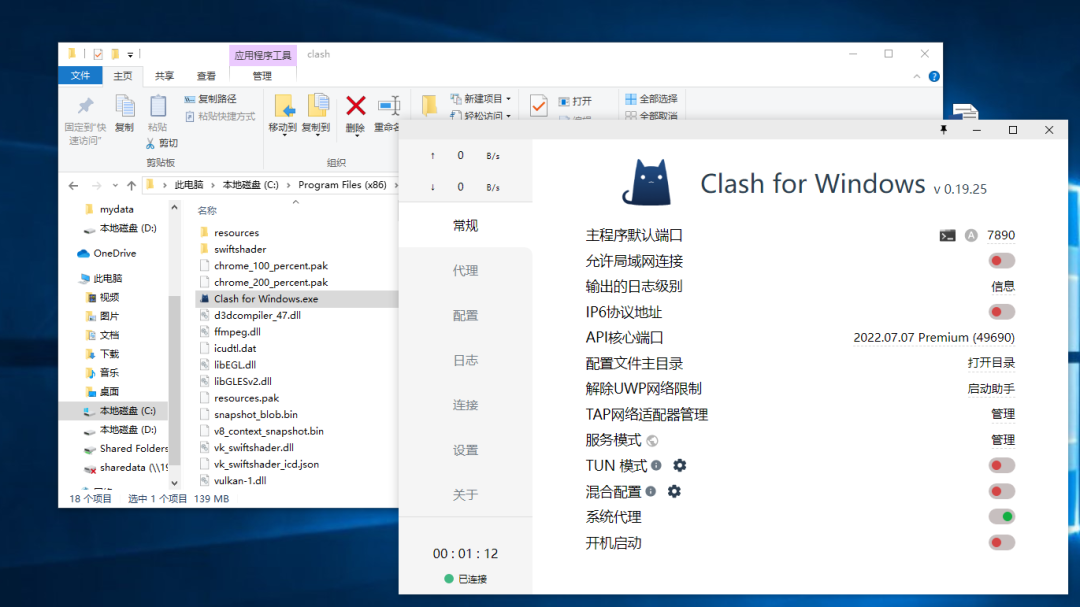Enable Start with Windows (开机启动) switch

coord(1001,542)
